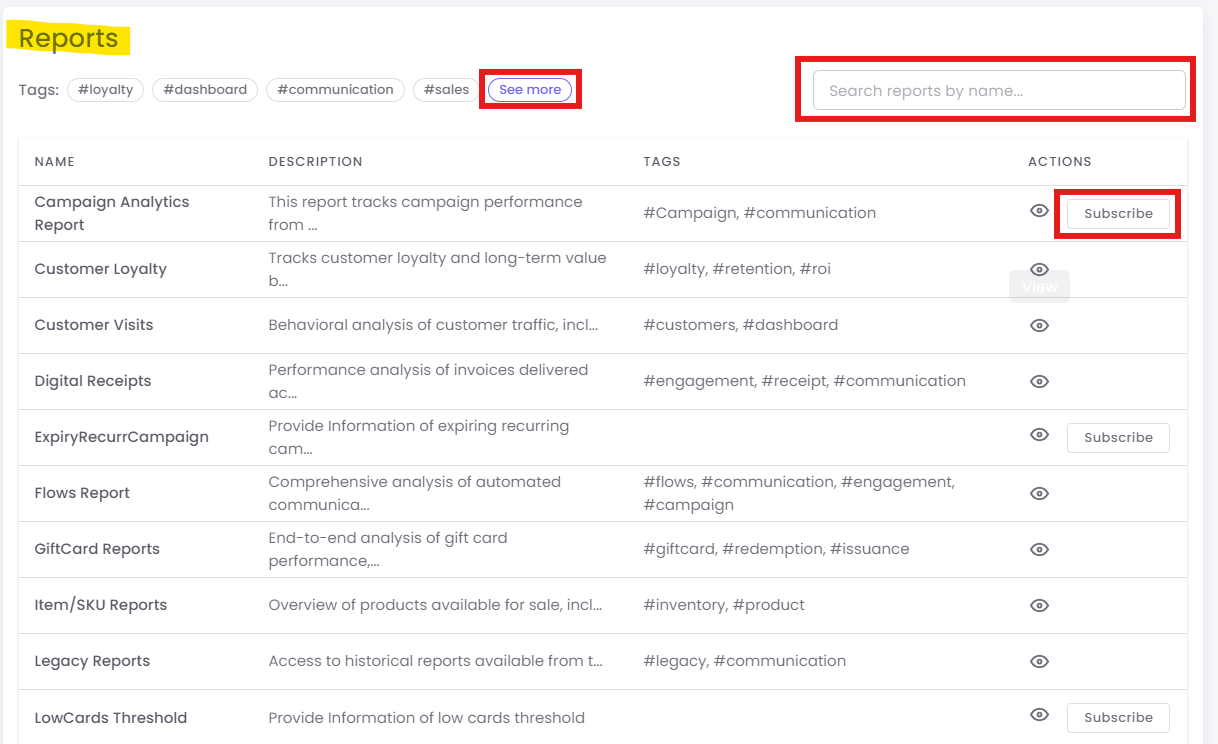The height and width of the screenshot is (744, 1218).
Task: Select the #communication tag filter
Action: [335, 90]
